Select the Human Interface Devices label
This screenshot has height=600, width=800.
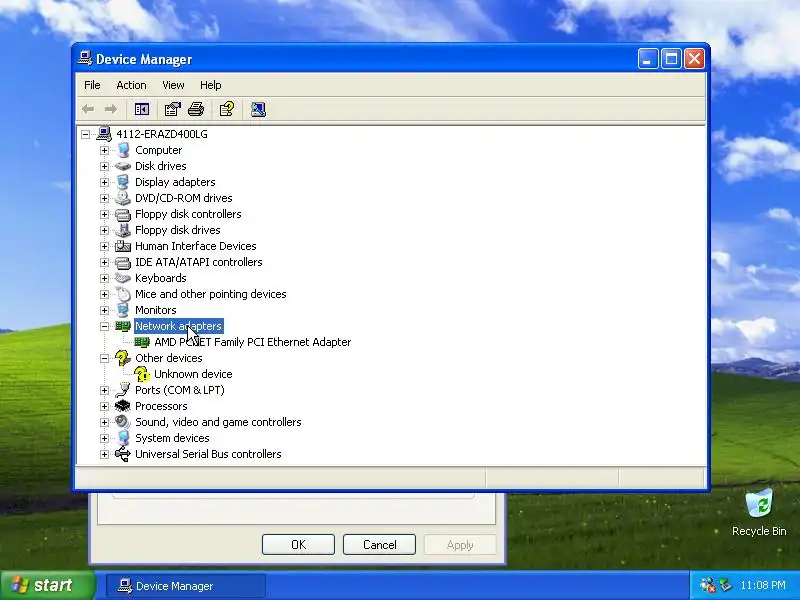tap(195, 246)
